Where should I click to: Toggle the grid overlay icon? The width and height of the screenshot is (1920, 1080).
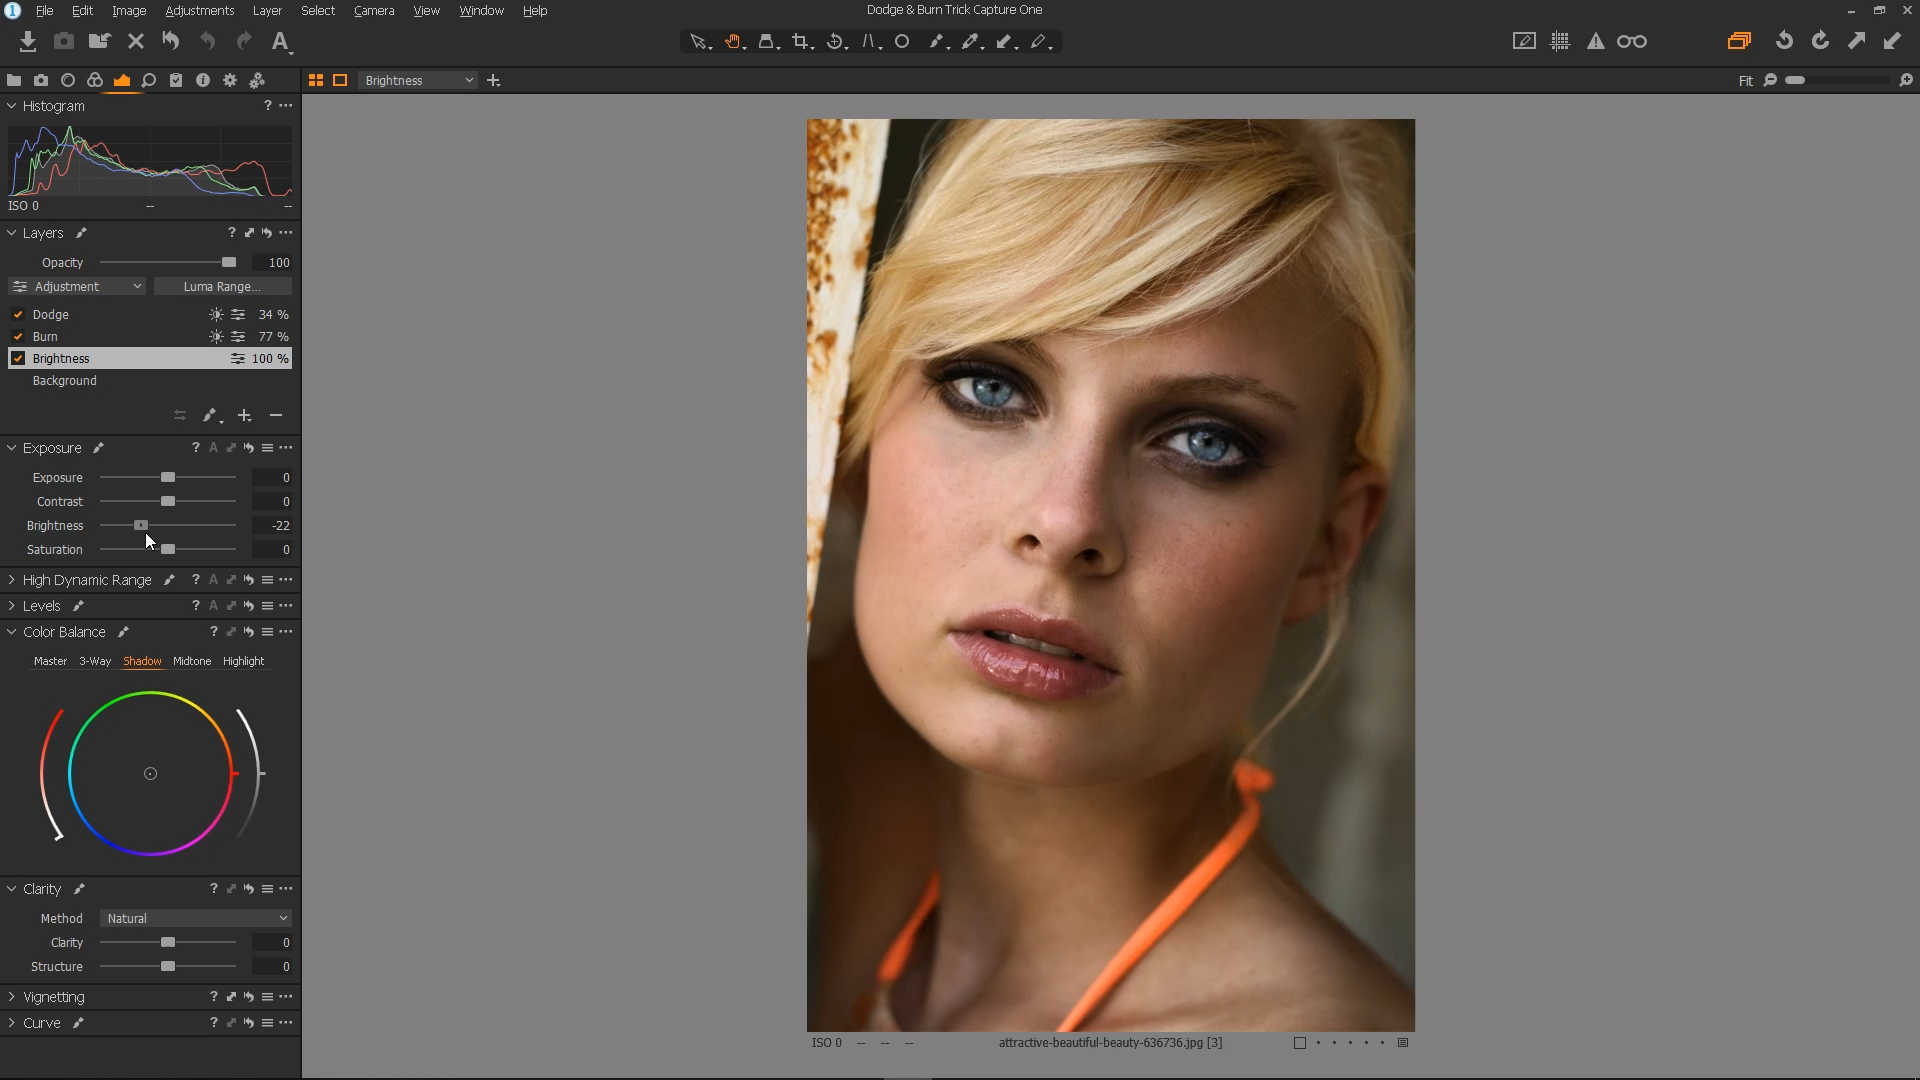click(x=1560, y=41)
